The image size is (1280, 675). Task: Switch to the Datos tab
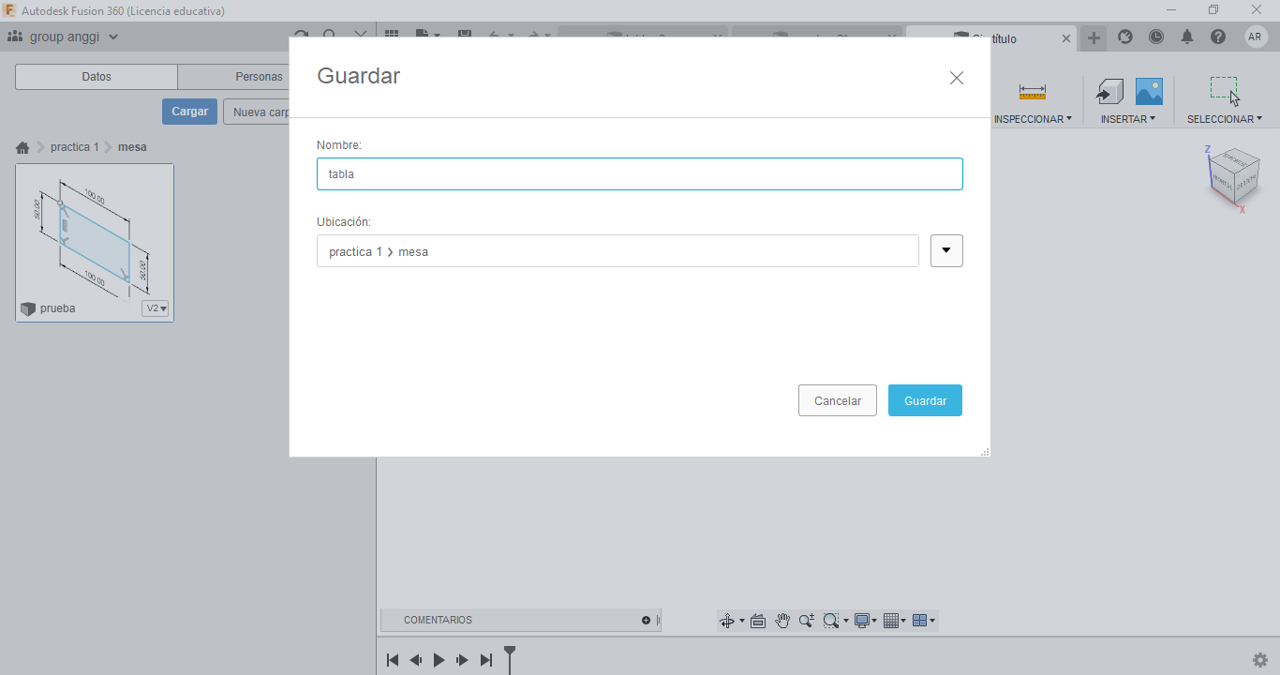(x=96, y=77)
